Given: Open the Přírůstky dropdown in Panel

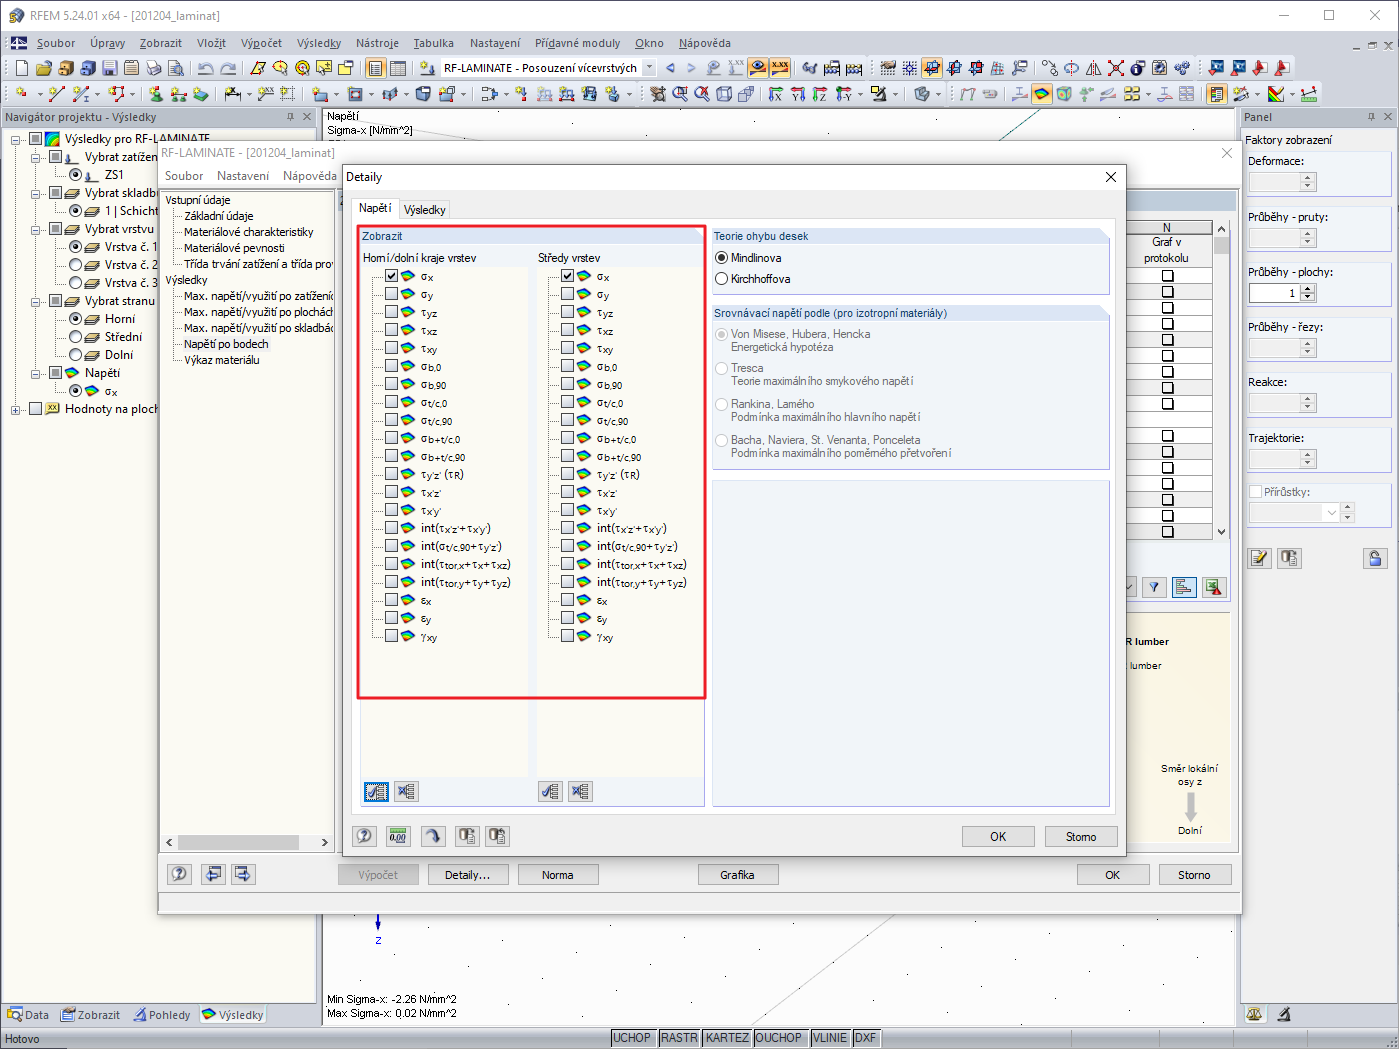Looking at the screenshot, I should (1331, 512).
